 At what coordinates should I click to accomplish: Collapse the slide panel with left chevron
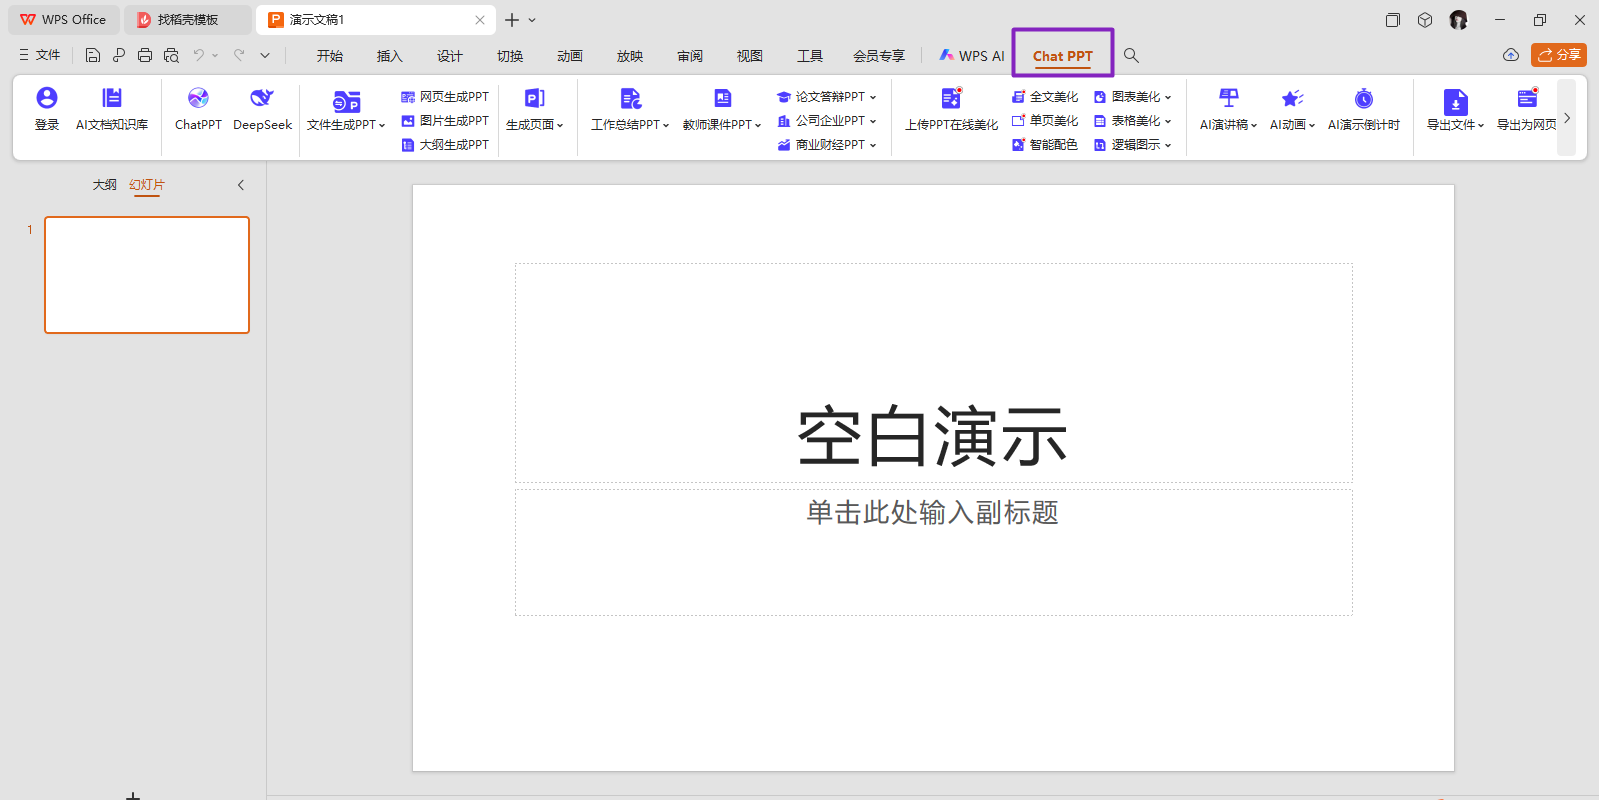coord(241,185)
